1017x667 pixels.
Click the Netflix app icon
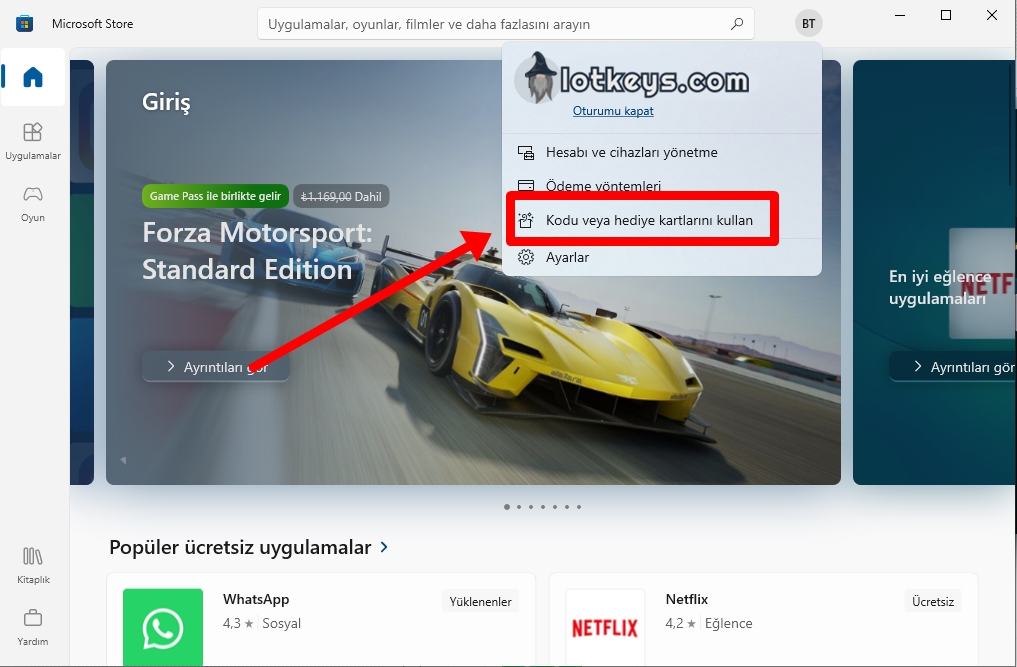[605, 627]
